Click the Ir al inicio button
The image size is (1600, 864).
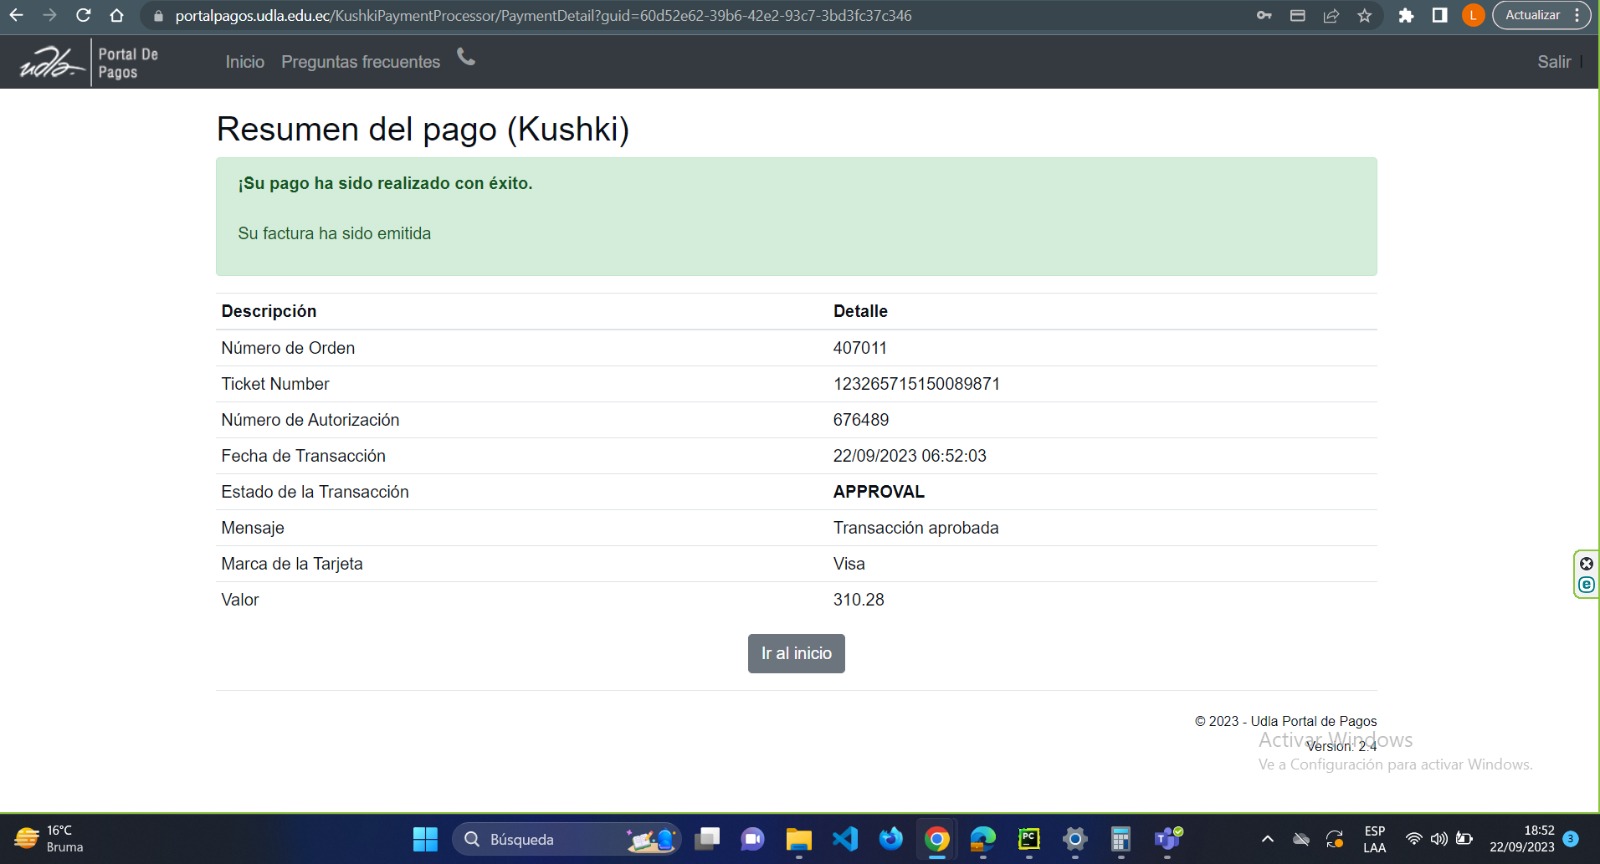point(796,653)
